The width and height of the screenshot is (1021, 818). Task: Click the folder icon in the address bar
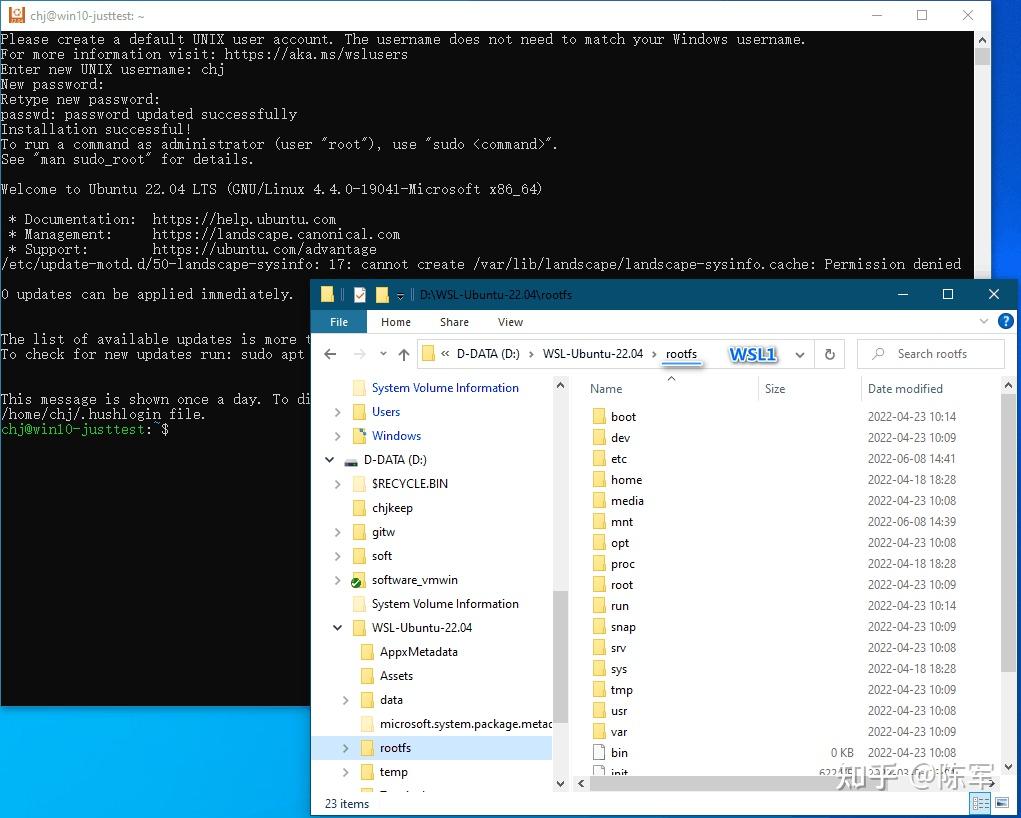click(427, 353)
